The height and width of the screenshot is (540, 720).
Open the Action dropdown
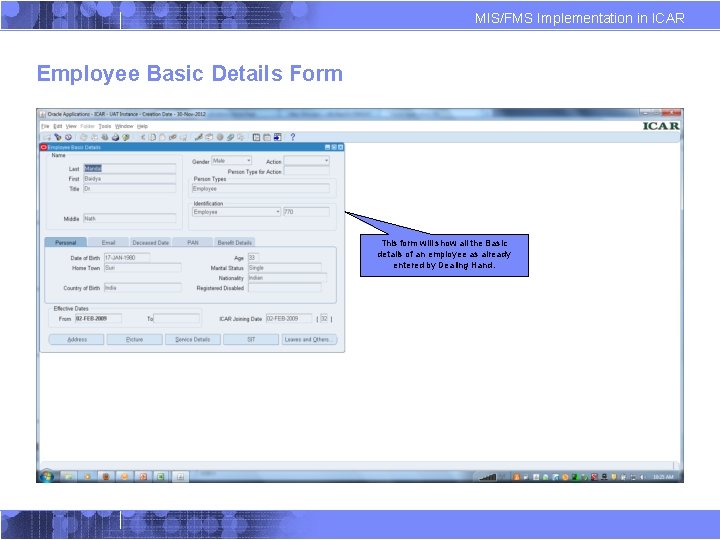coord(306,161)
